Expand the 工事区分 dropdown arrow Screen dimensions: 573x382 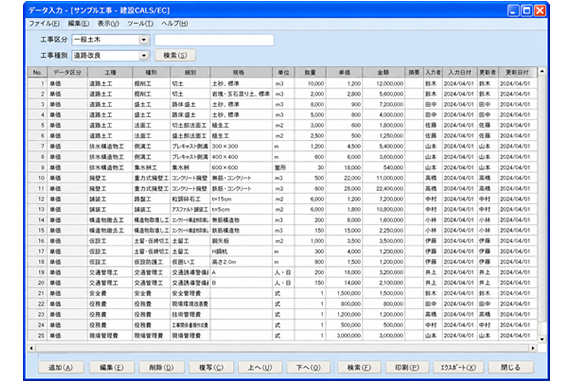[144, 40]
